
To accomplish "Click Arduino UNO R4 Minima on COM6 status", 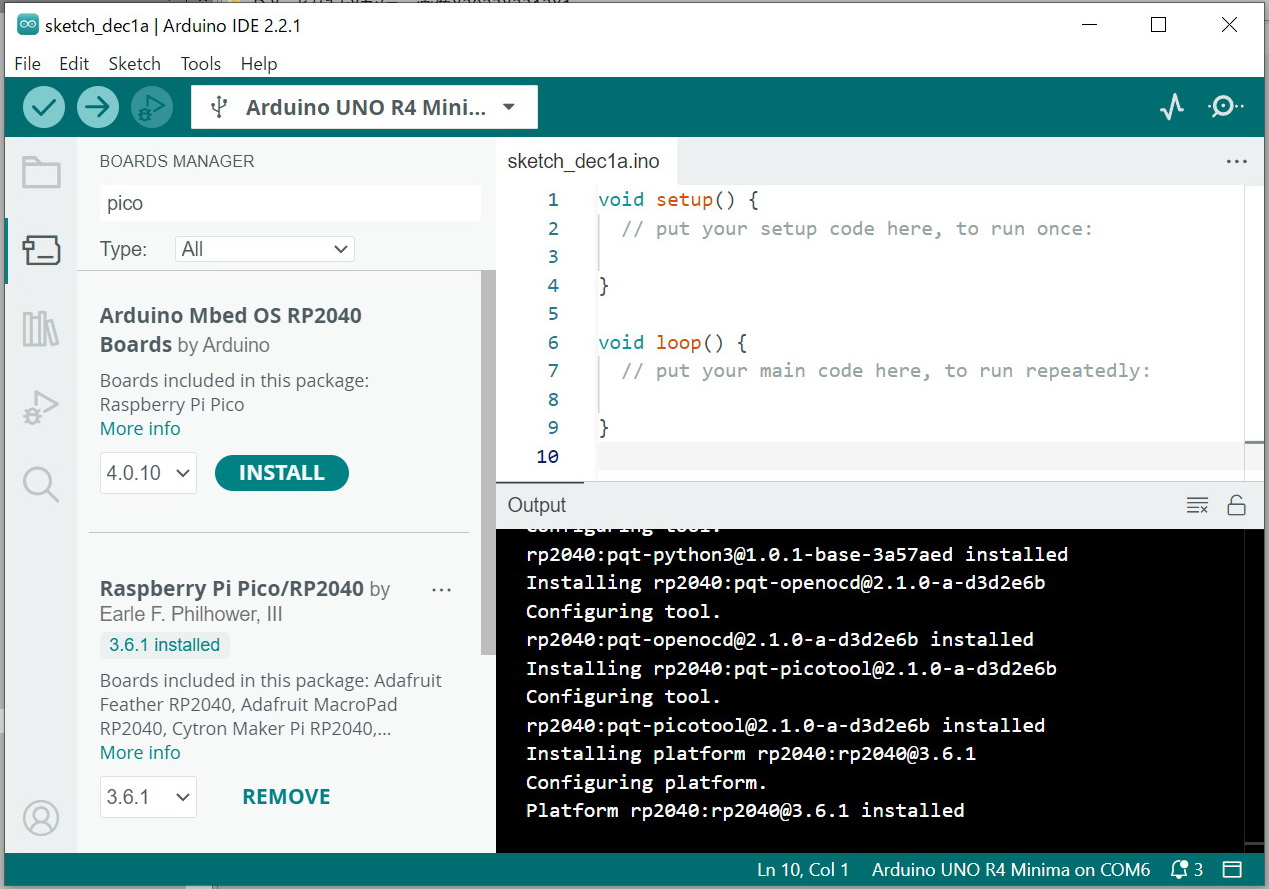I will click(x=1011, y=870).
